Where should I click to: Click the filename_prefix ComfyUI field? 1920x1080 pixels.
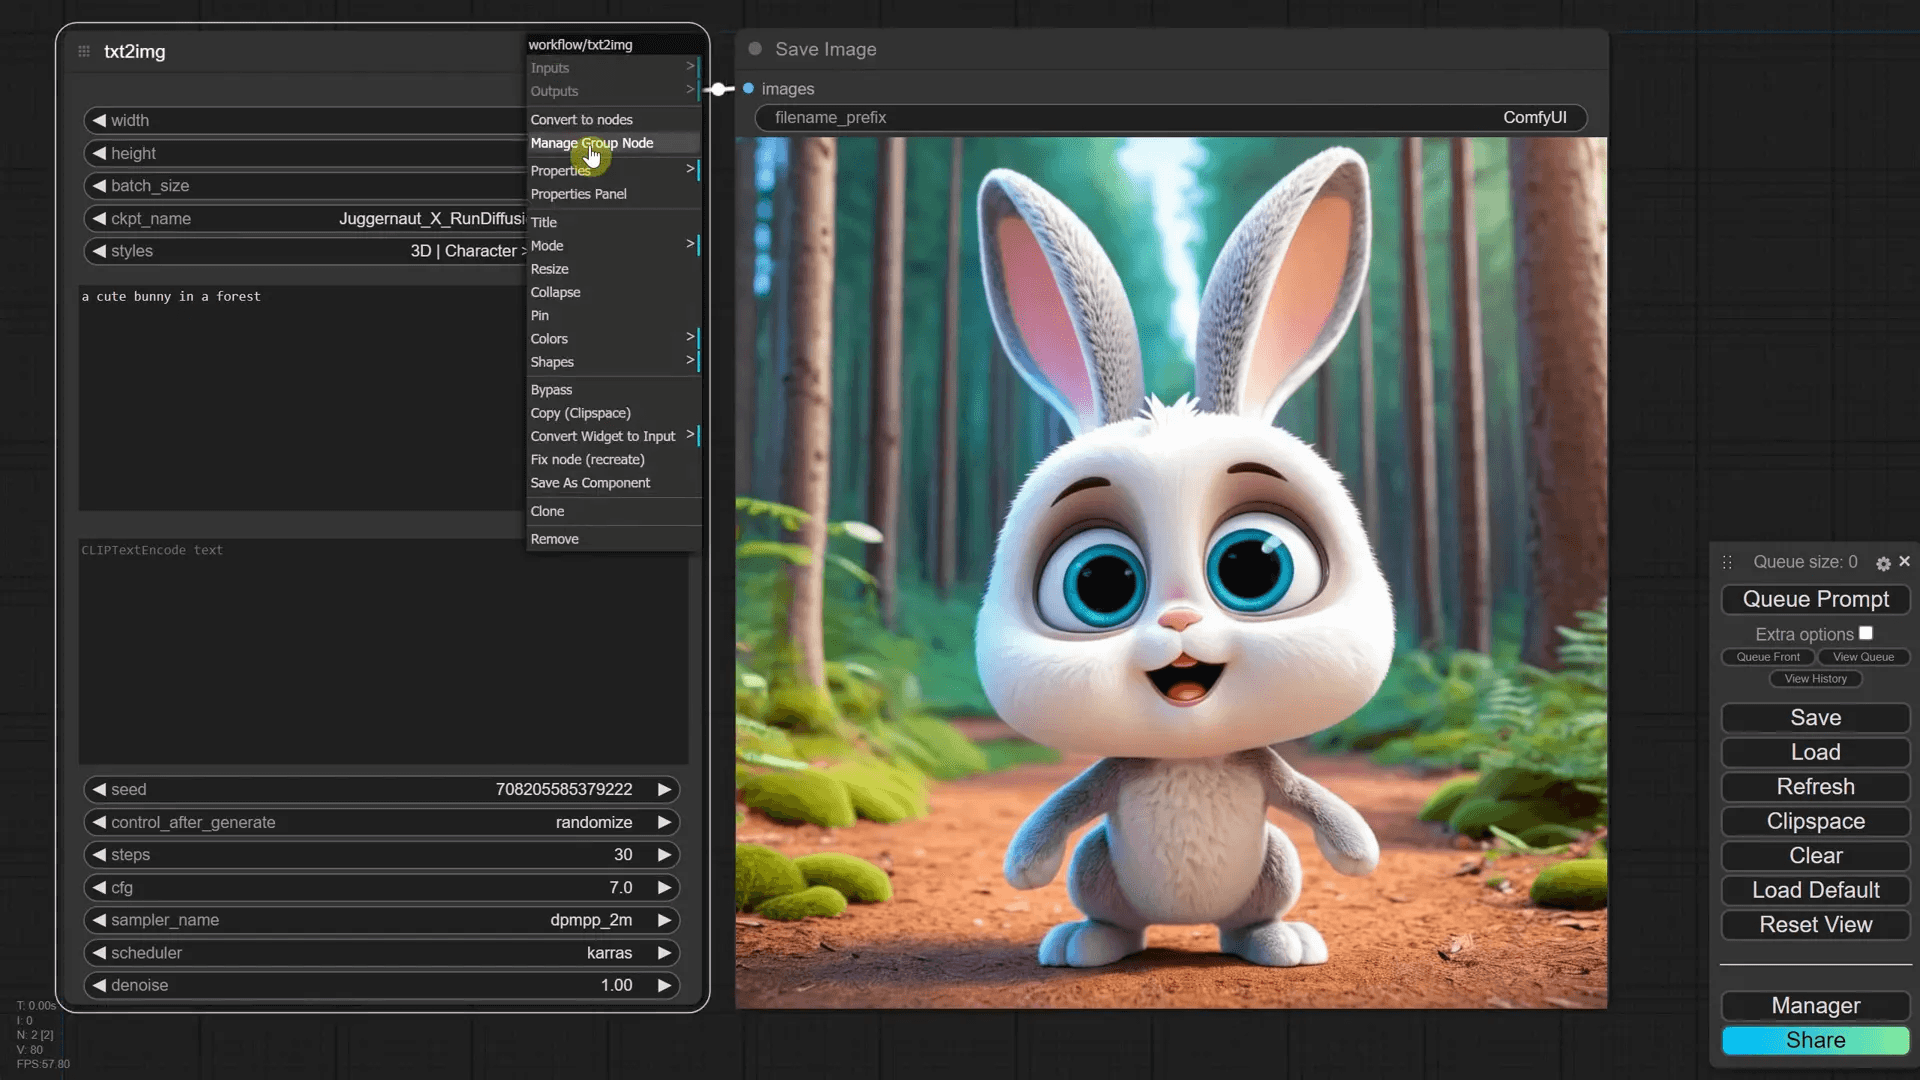click(x=1170, y=118)
